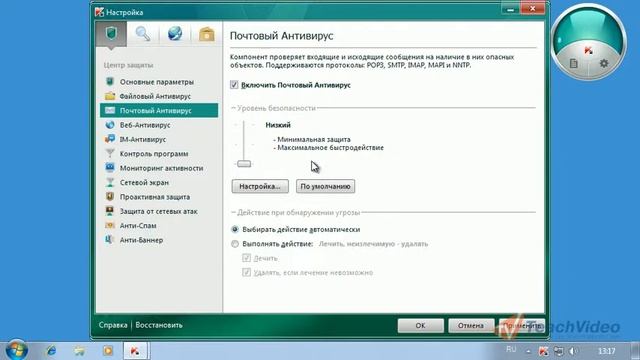Confirm with the OK button

[x=420, y=325]
